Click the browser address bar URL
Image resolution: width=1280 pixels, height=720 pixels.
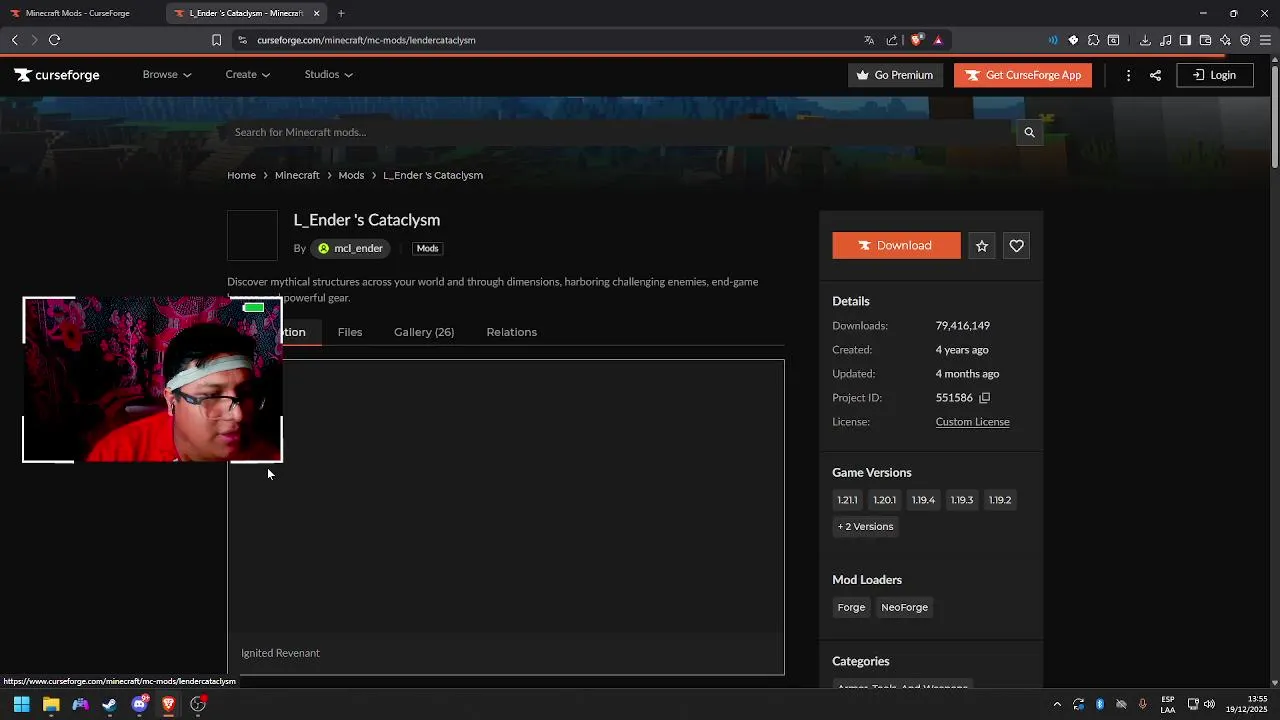point(366,40)
